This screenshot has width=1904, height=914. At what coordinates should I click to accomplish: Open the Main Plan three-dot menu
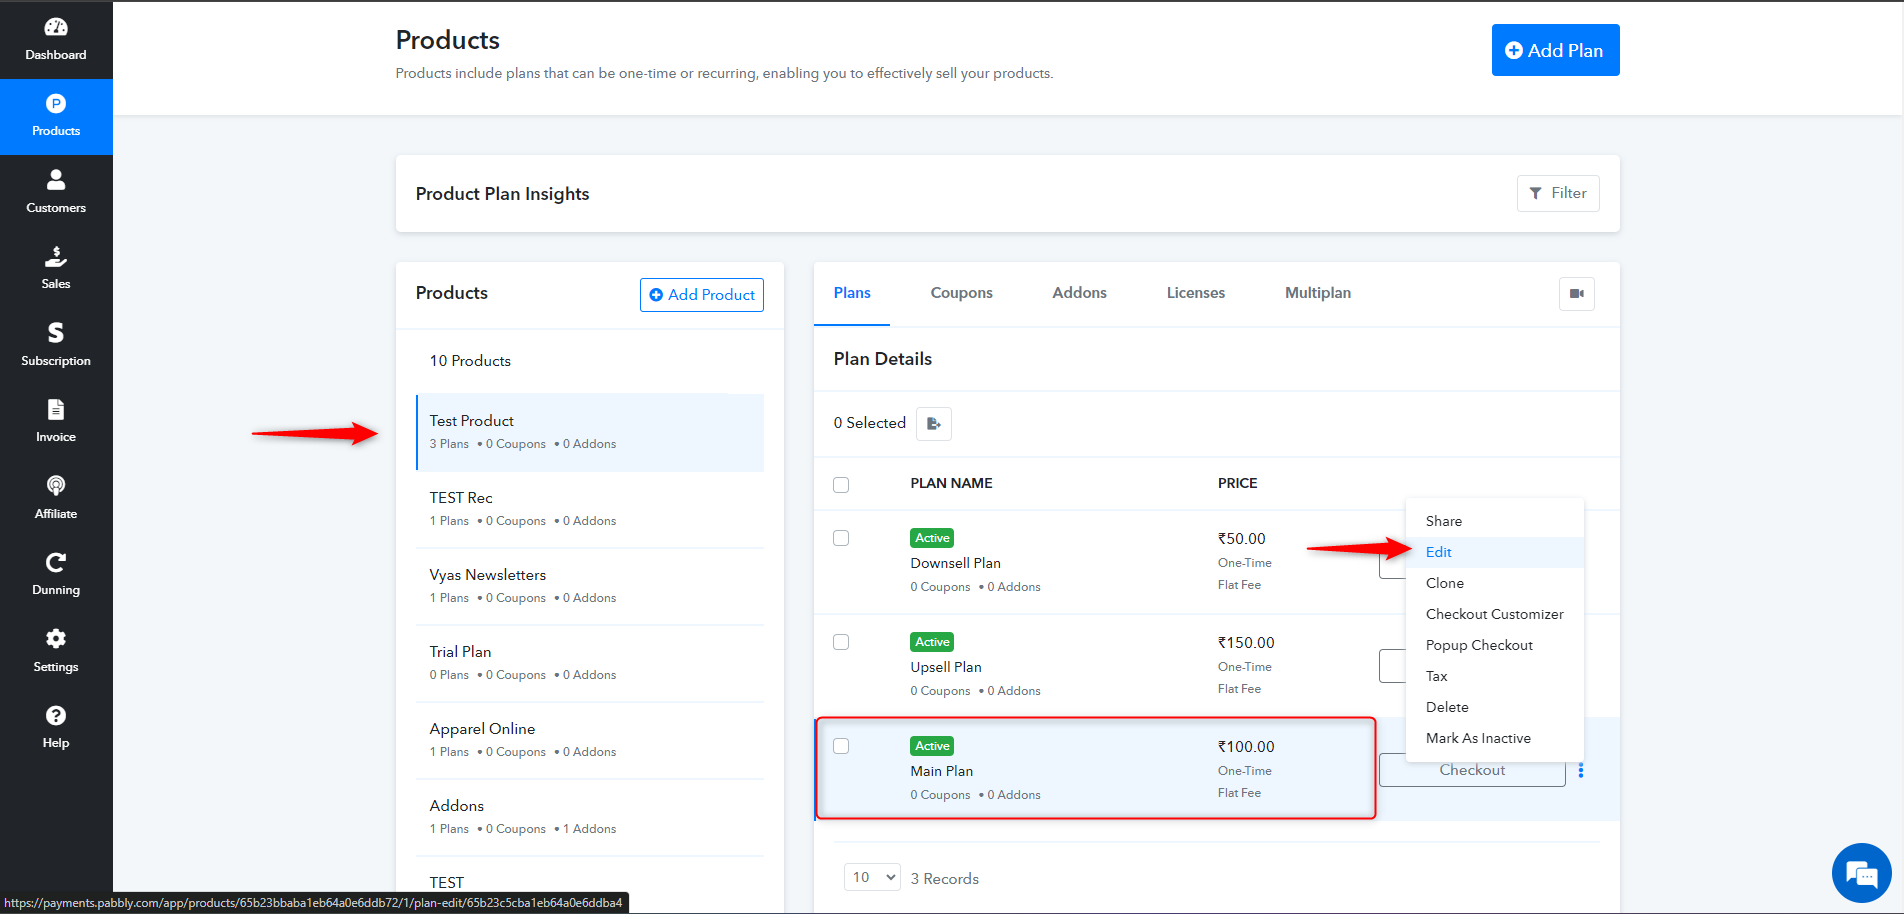tap(1581, 770)
